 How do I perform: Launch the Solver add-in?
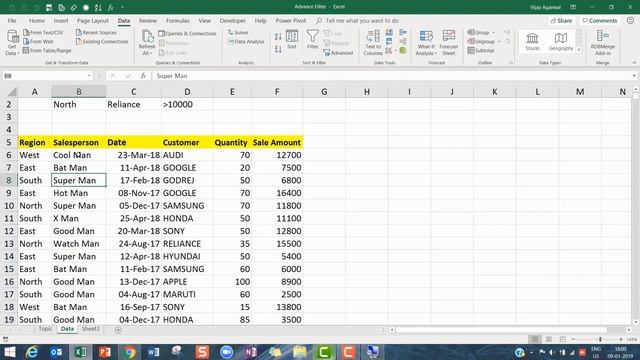point(238,32)
